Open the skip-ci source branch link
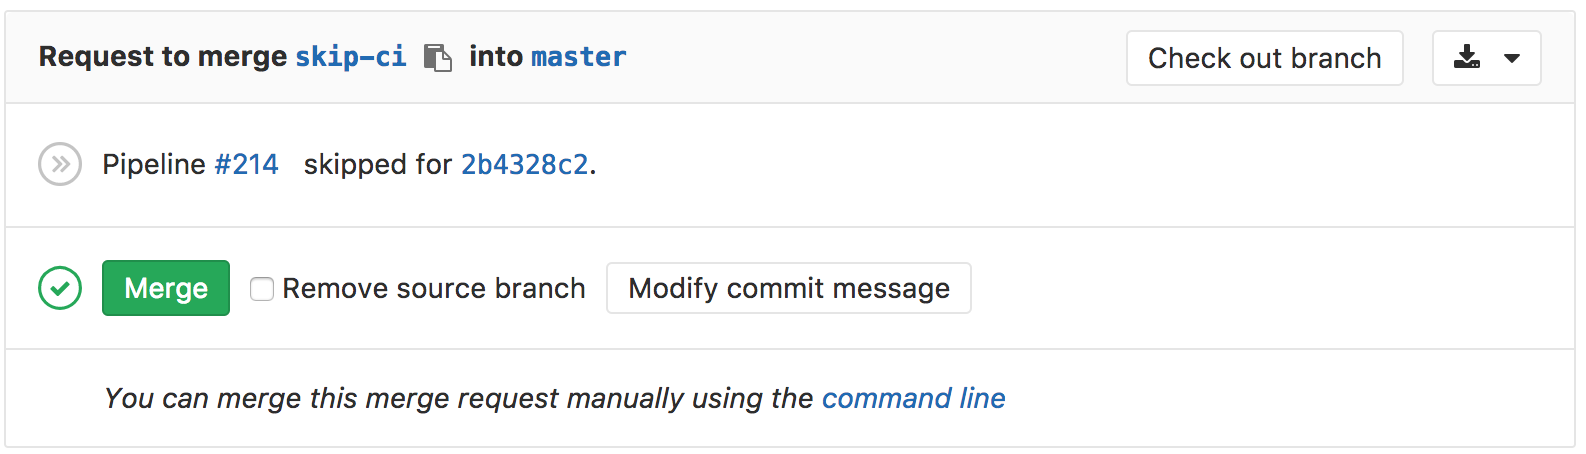This screenshot has height=454, width=1586. (350, 57)
